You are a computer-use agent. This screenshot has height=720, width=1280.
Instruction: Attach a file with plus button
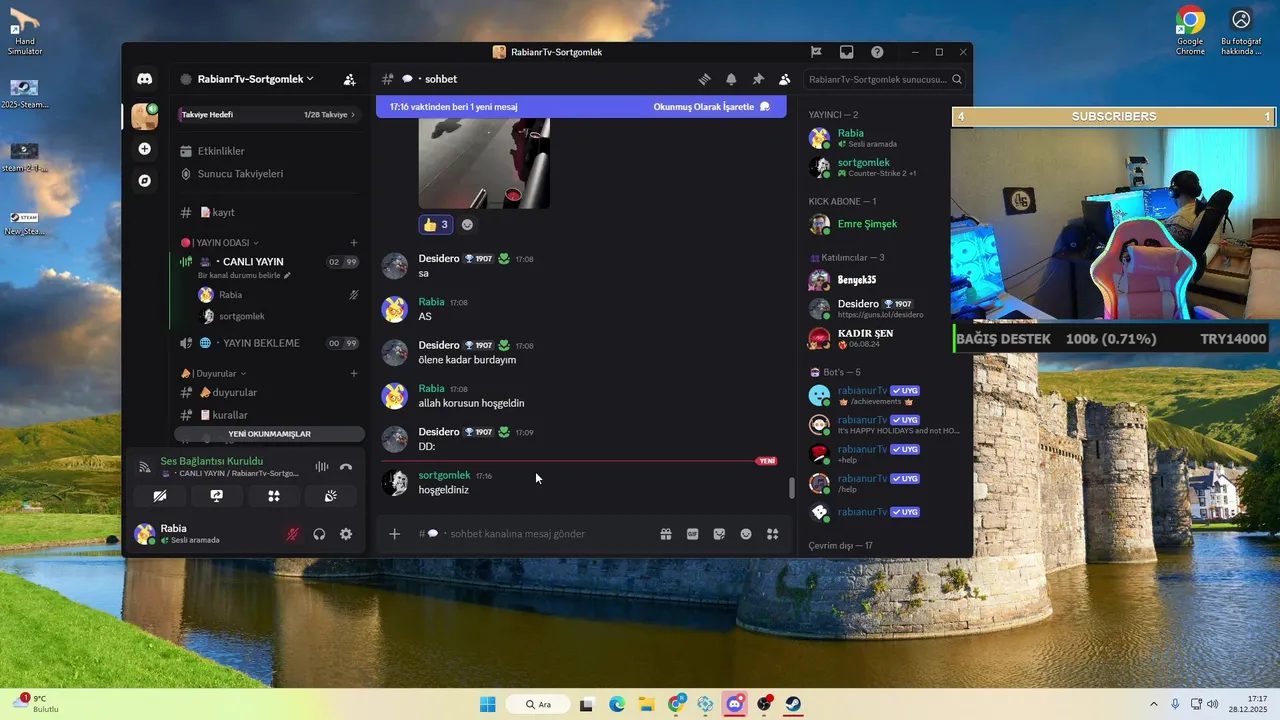[394, 534]
